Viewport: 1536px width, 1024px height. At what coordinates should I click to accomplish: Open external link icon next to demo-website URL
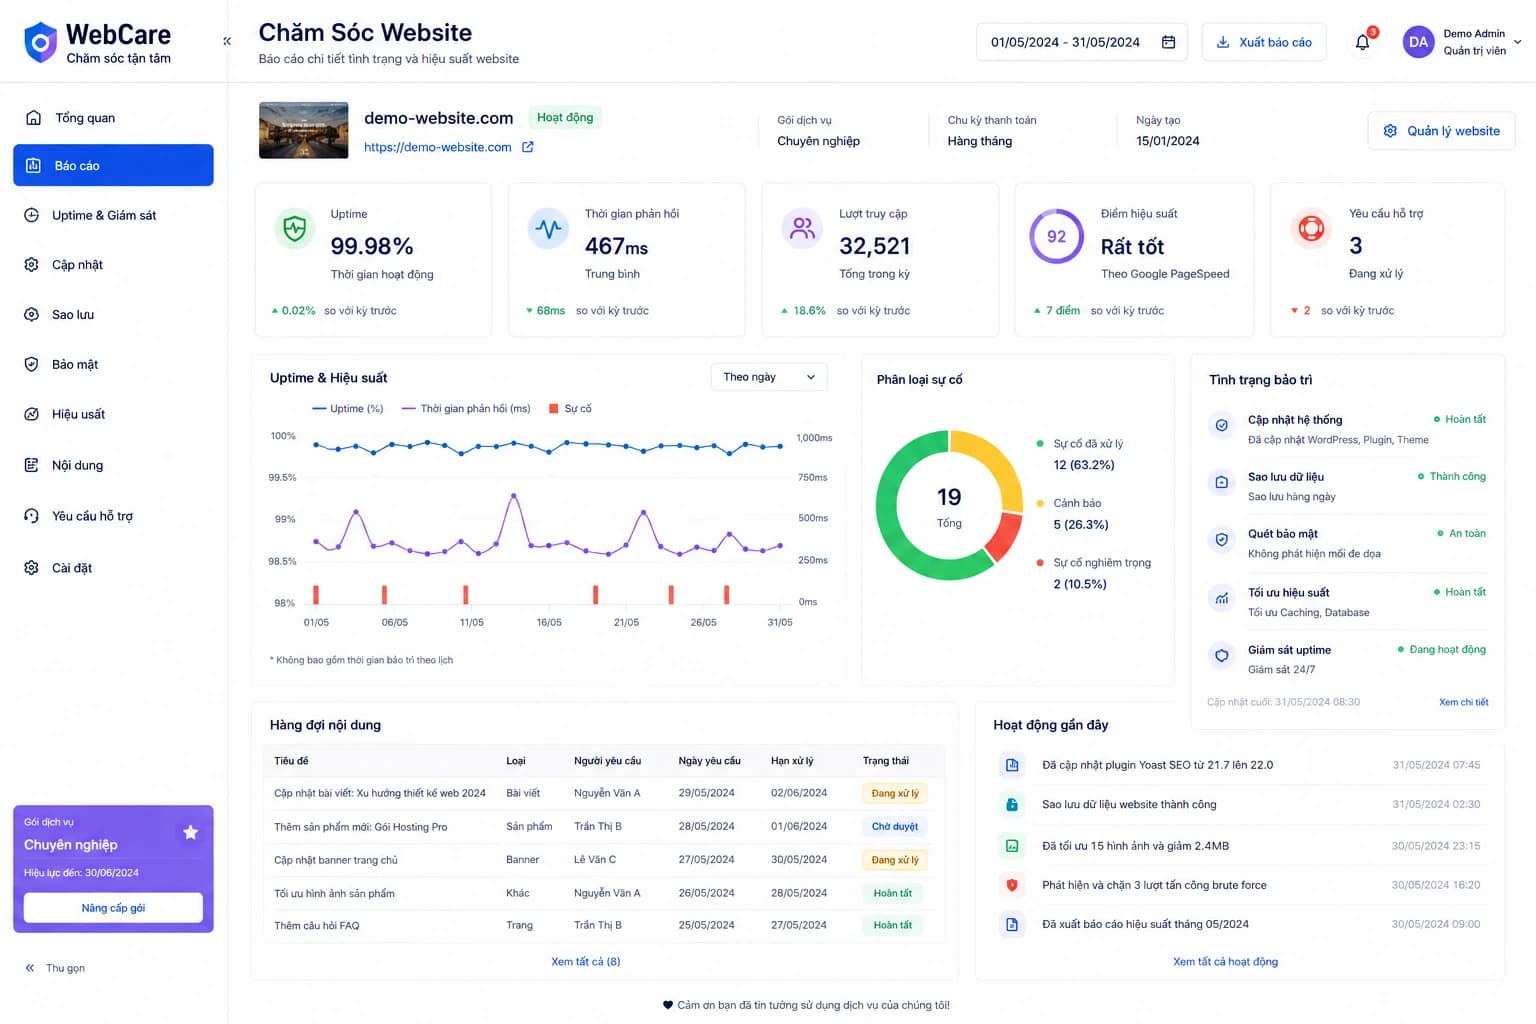(x=528, y=147)
